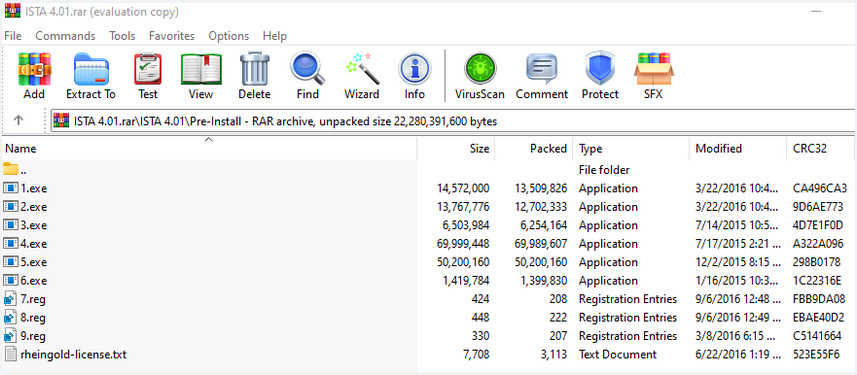Click size value 50,200,160 in Size column
Viewport: 857px width, 375px height.
463,262
